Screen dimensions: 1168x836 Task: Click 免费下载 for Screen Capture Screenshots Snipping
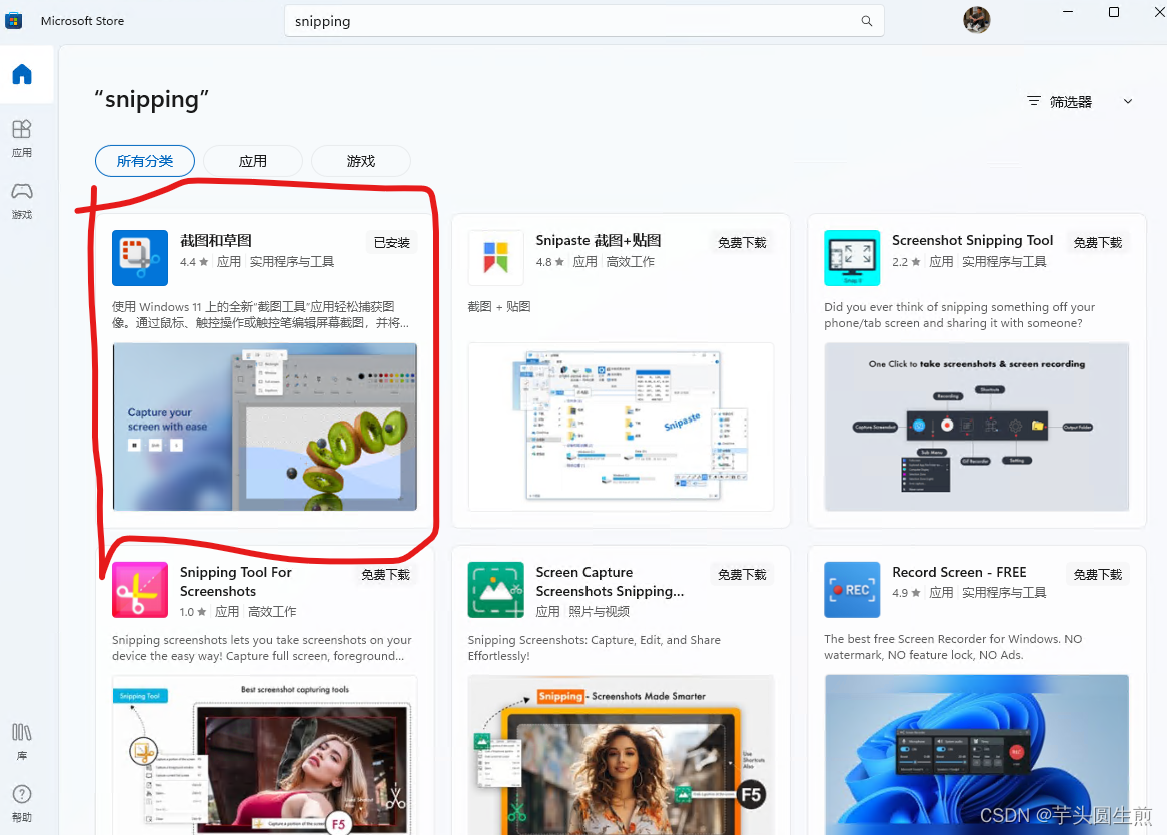point(742,574)
